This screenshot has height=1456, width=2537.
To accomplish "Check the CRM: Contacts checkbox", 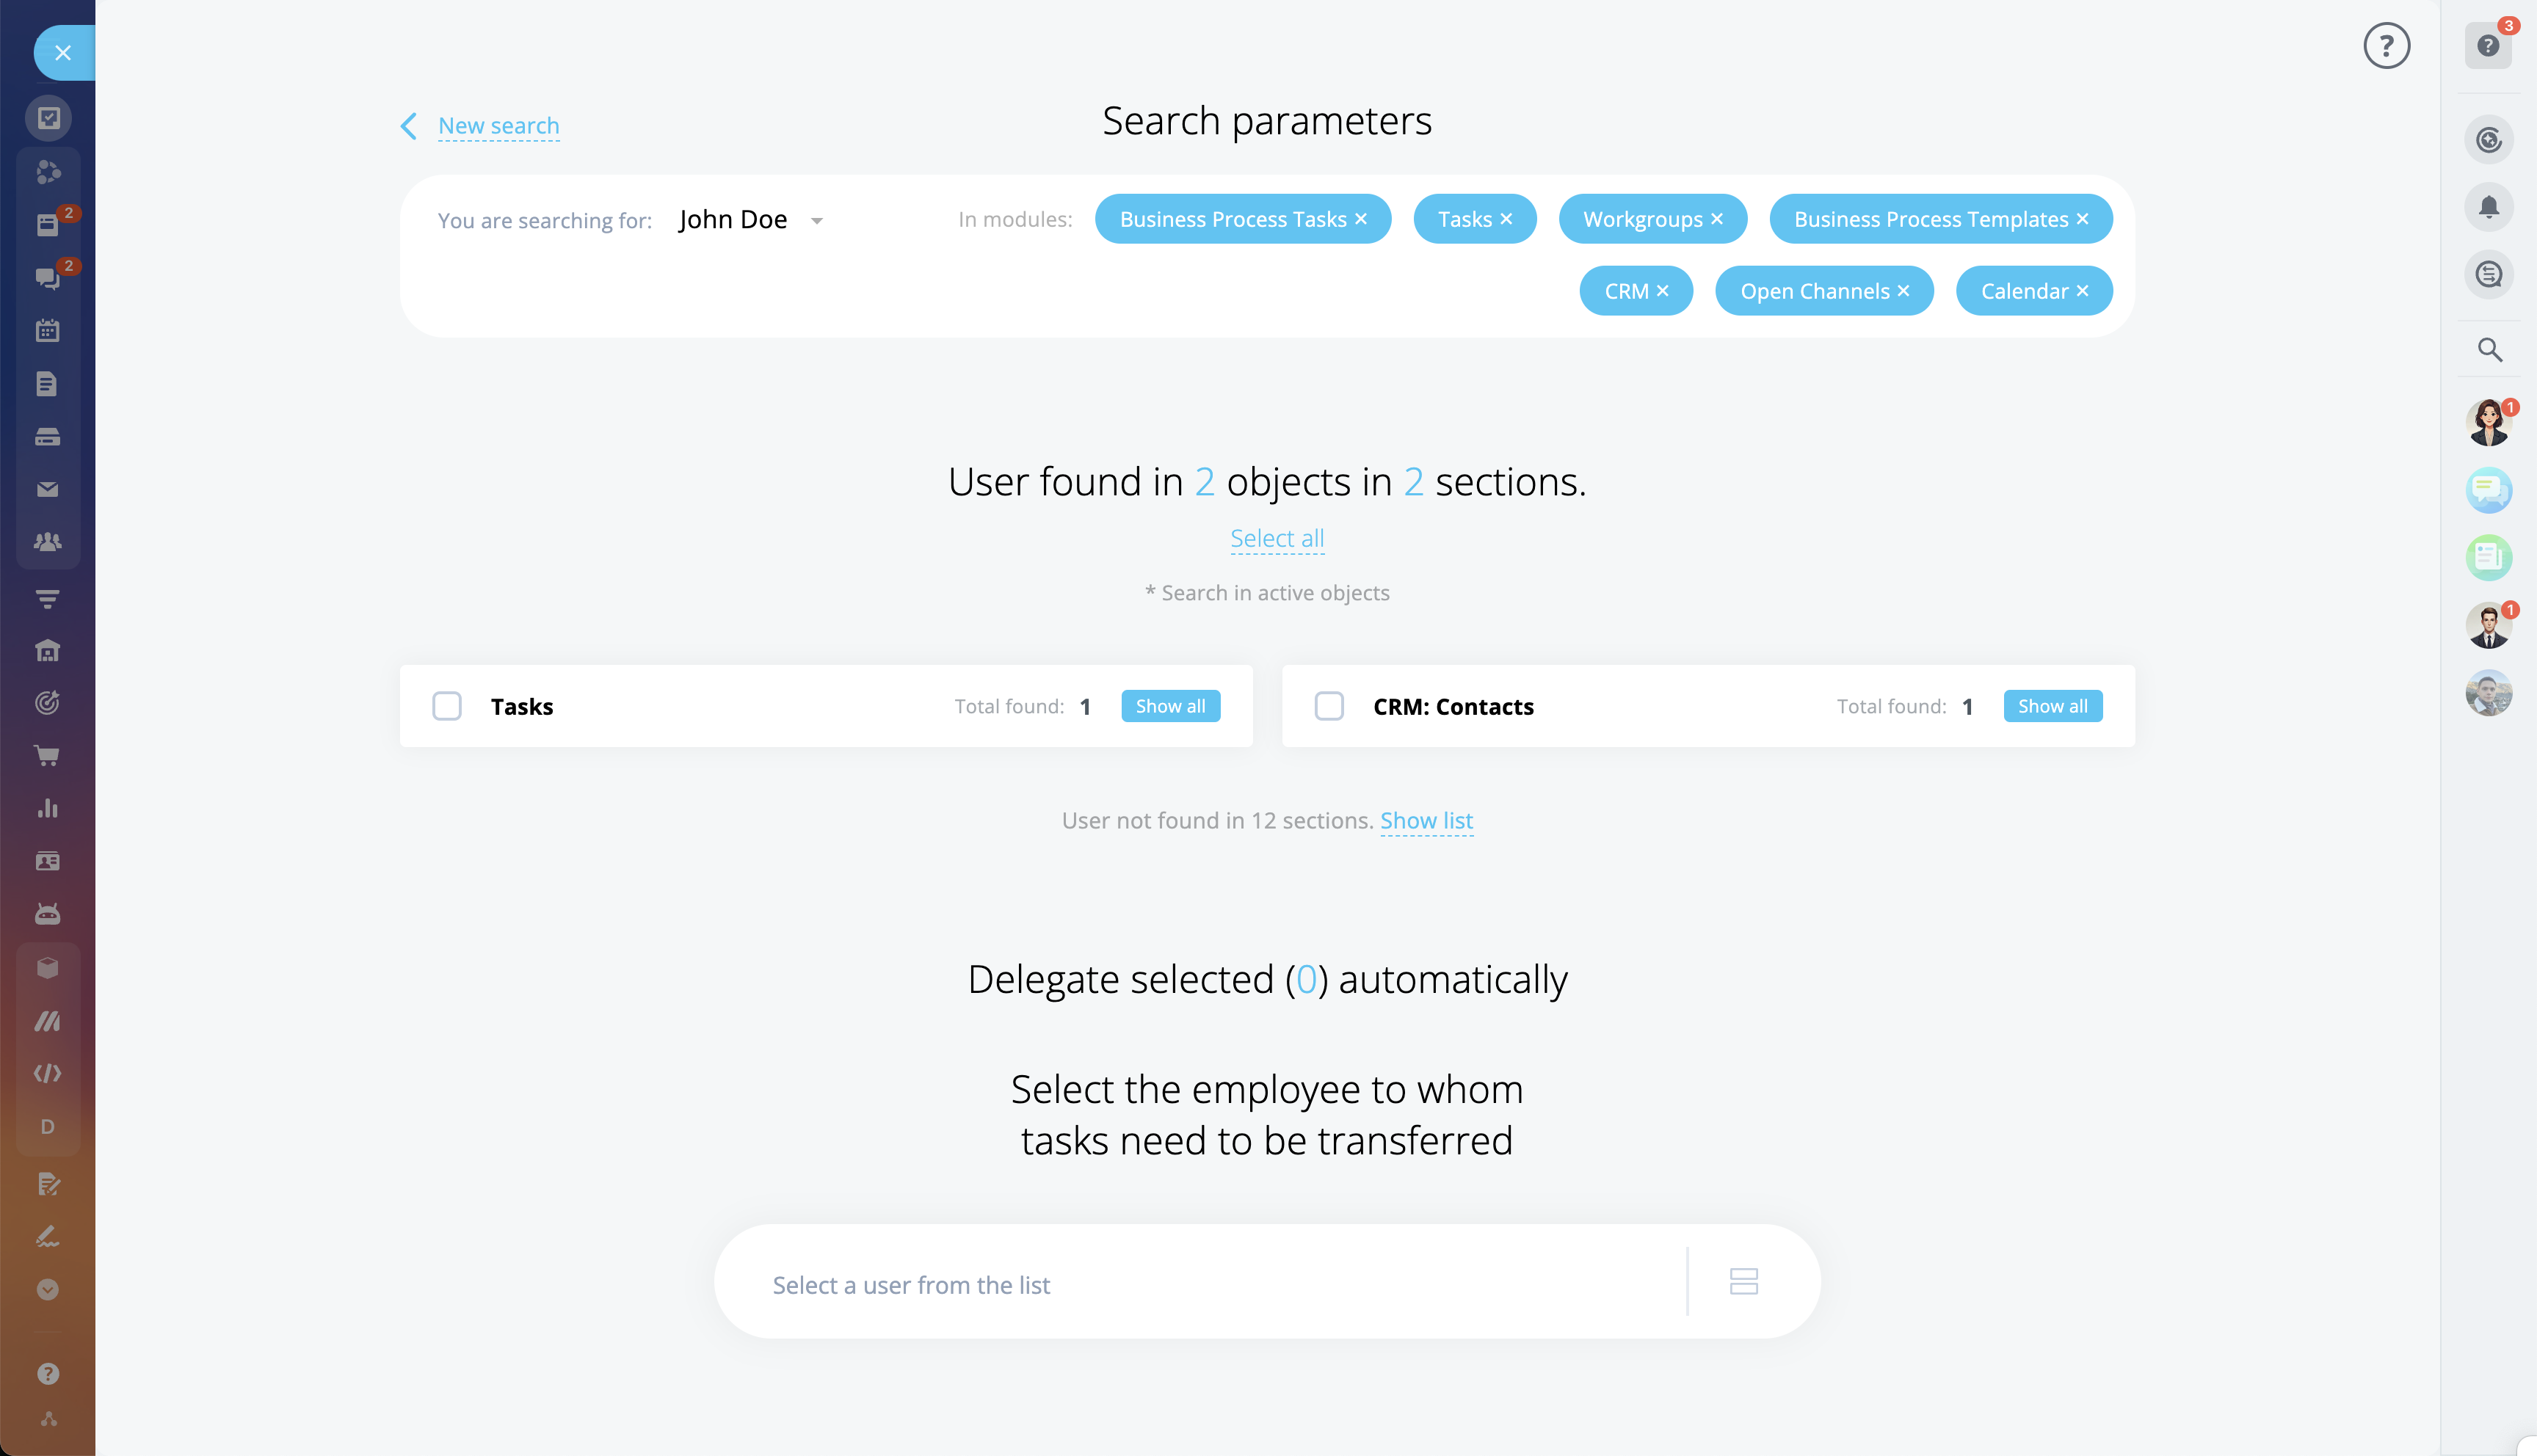I will (x=1329, y=706).
